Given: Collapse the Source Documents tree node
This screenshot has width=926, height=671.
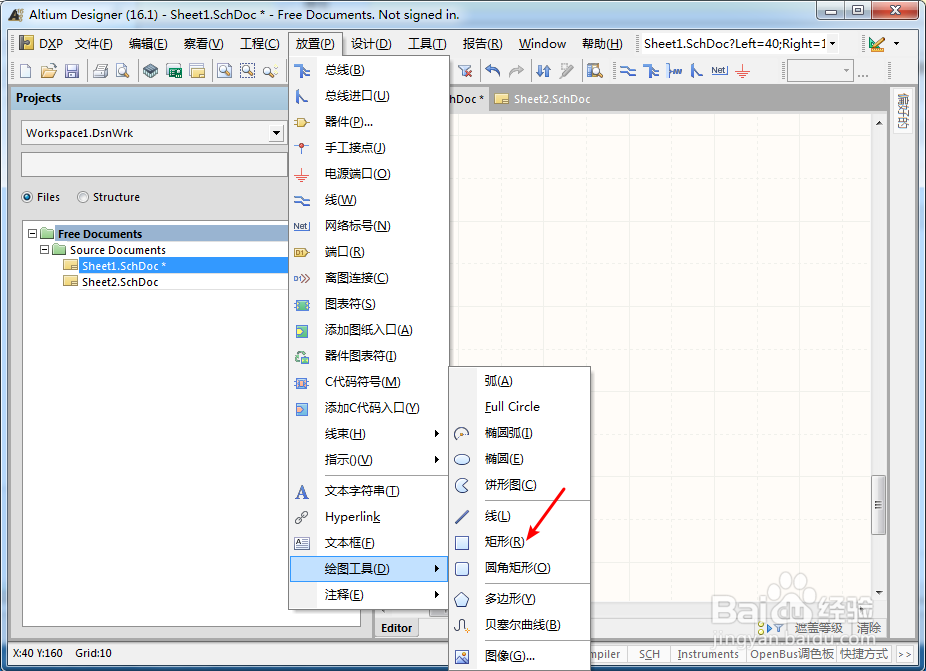Looking at the screenshot, I should pyautogui.click(x=44, y=250).
